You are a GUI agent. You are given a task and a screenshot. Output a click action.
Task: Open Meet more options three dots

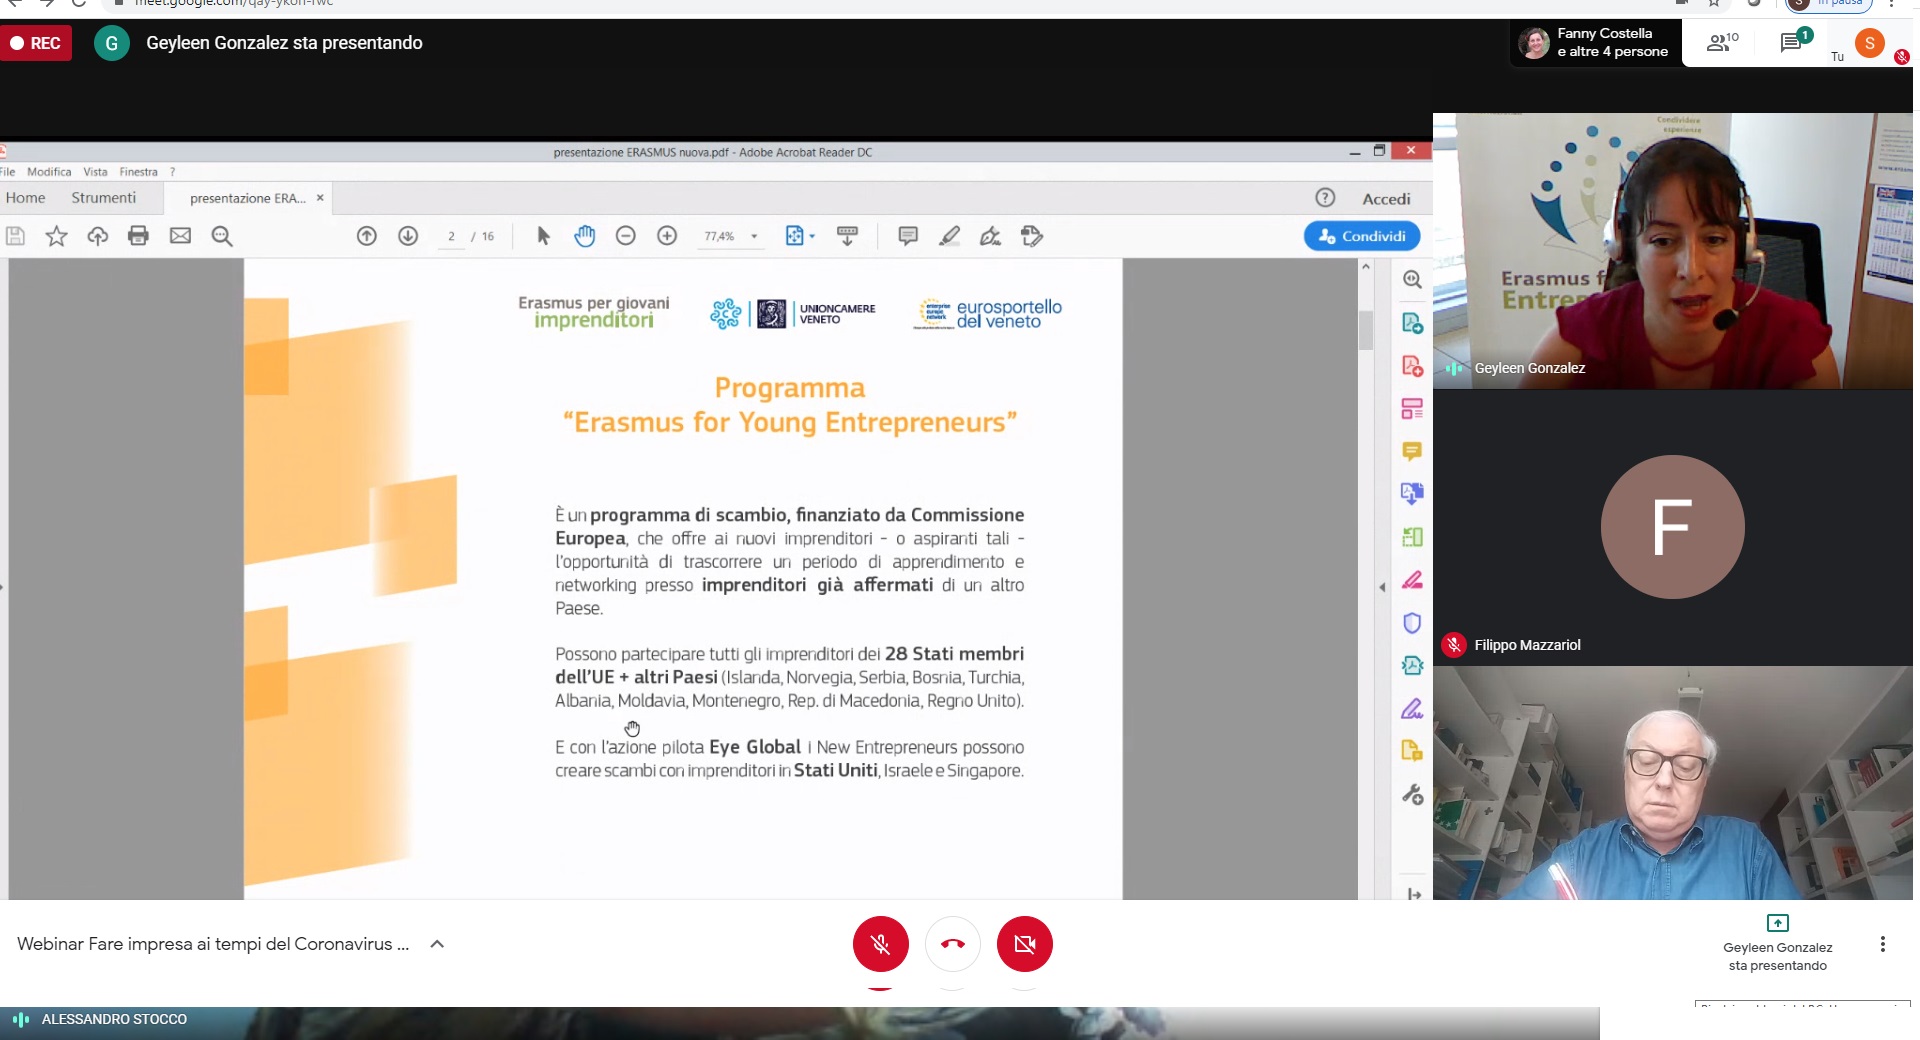[x=1883, y=944]
